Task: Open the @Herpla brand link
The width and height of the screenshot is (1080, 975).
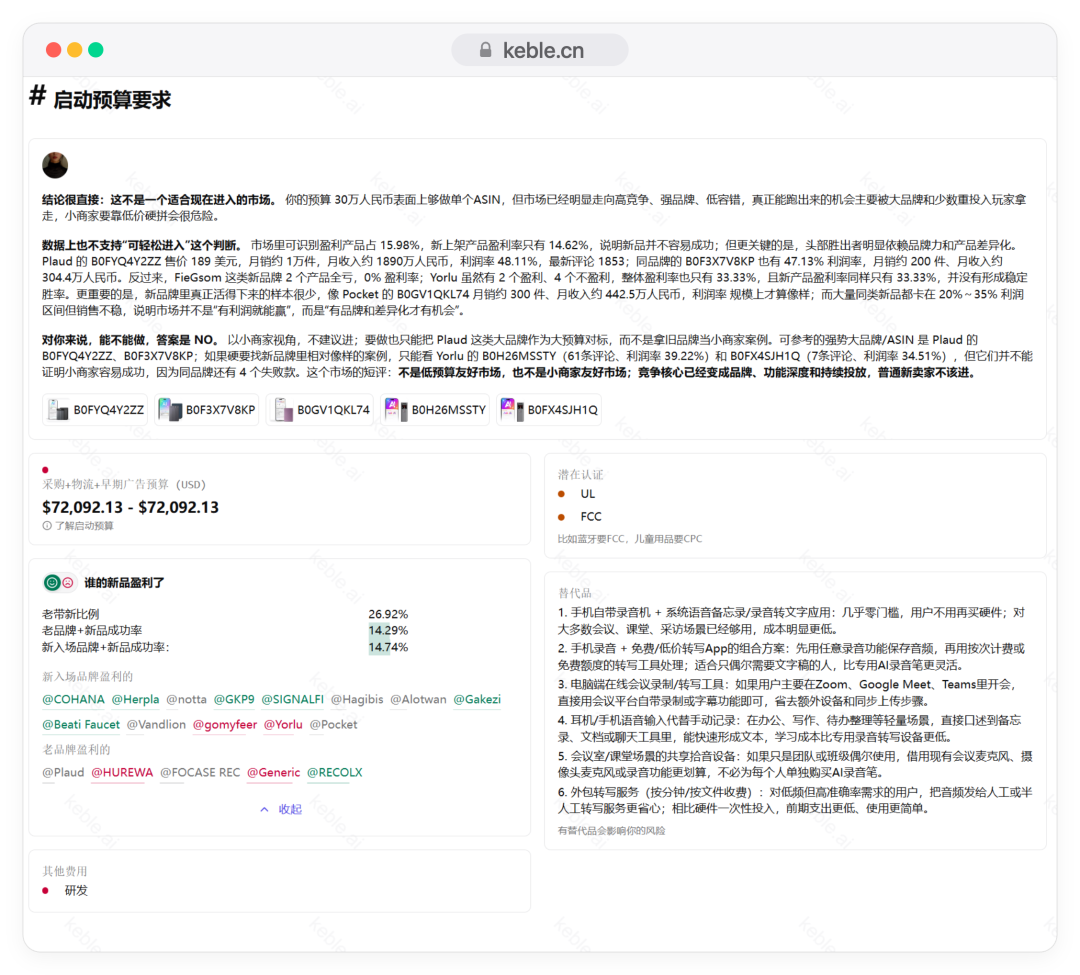Action: 135,700
